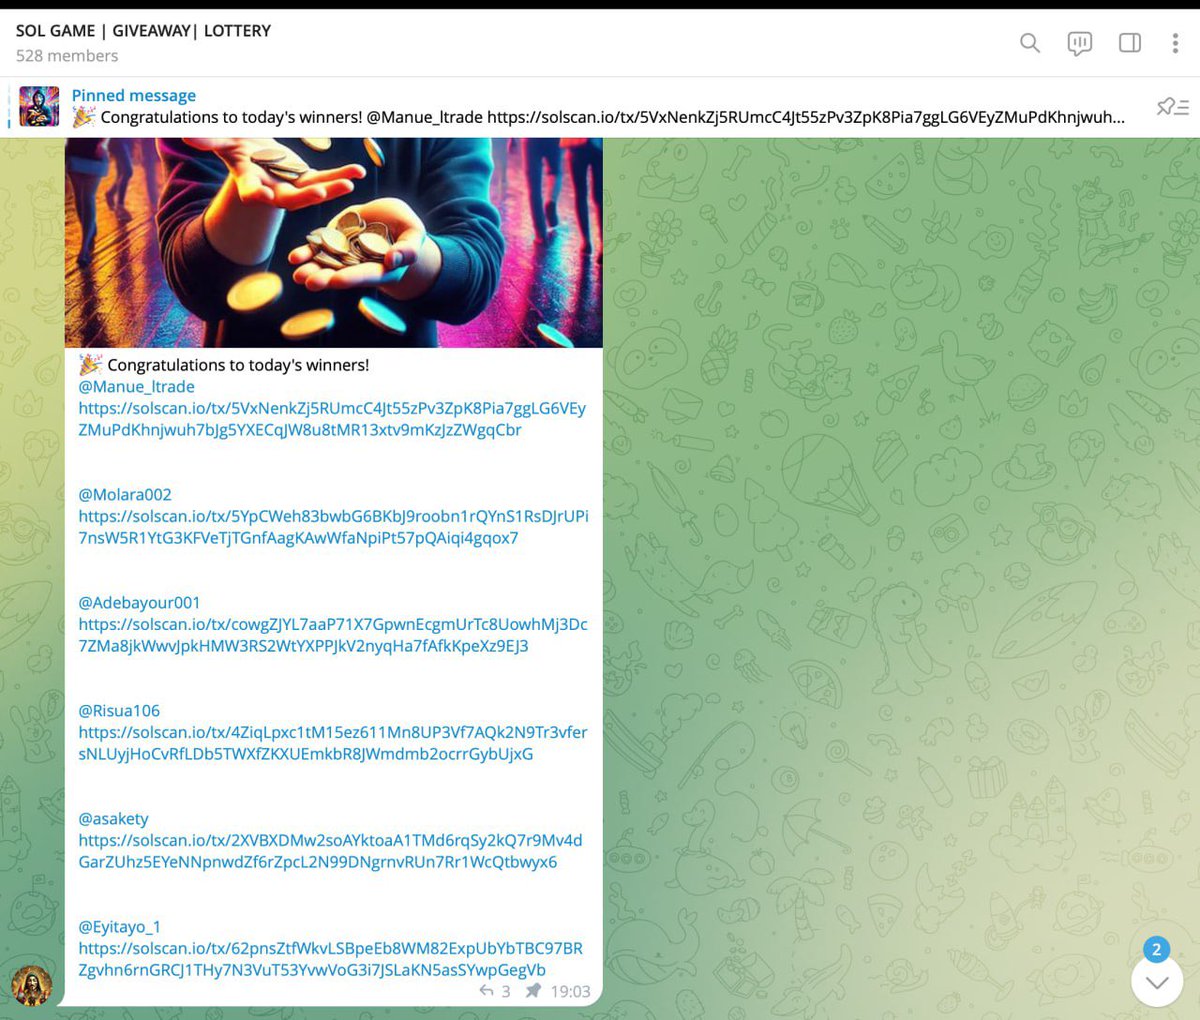Open the chat search magnifier icon
Image resolution: width=1200 pixels, height=1020 pixels.
(1029, 43)
